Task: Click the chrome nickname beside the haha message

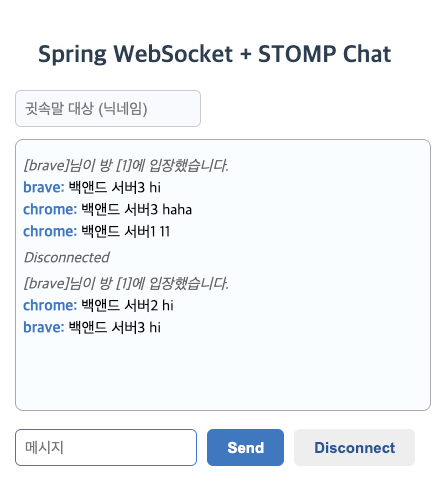Action: click(x=50, y=209)
